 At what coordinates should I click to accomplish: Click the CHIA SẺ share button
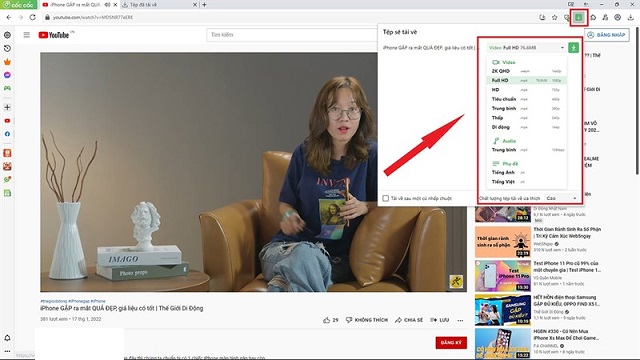(409, 320)
